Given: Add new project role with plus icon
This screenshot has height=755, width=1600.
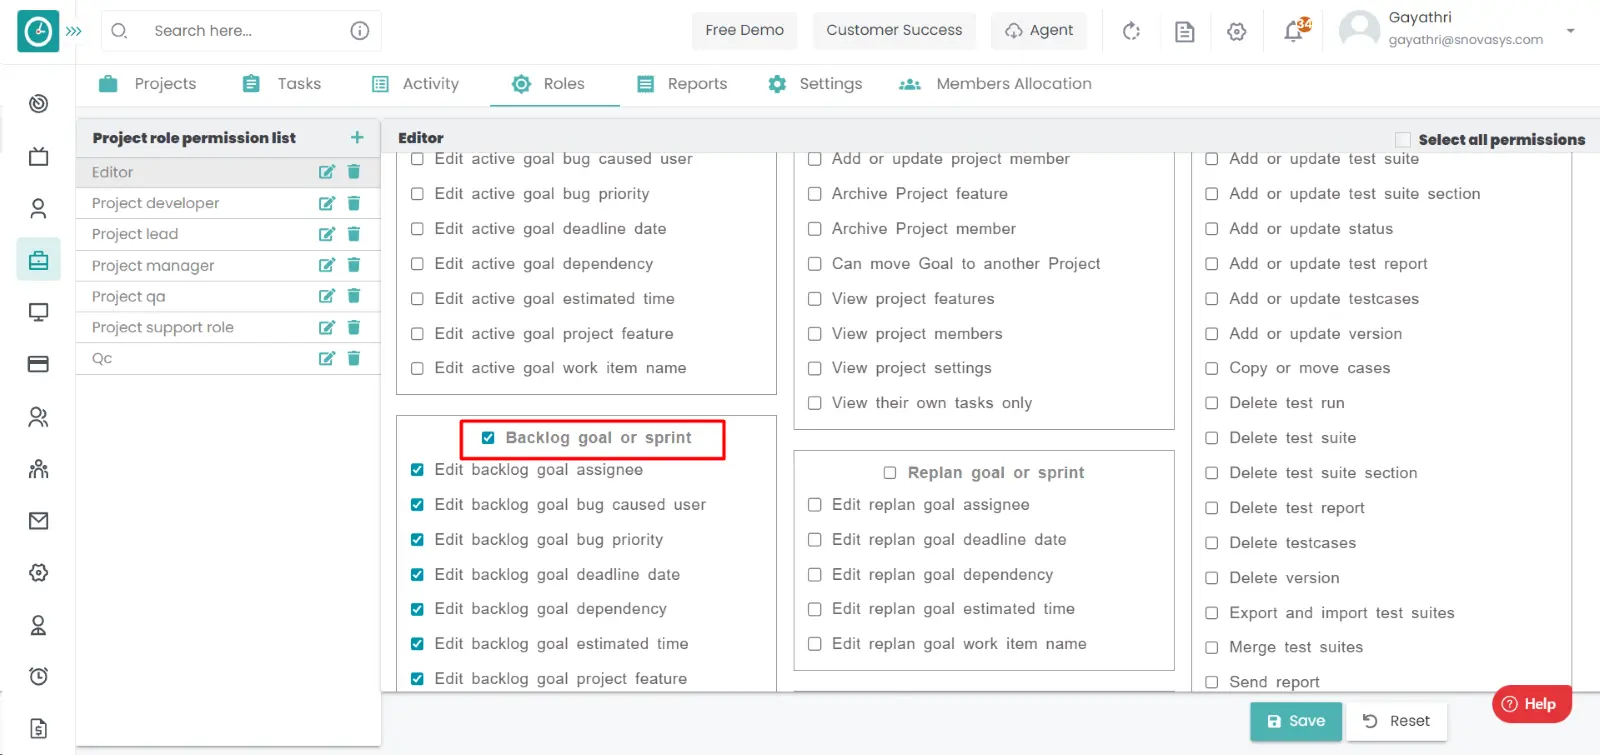Looking at the screenshot, I should pyautogui.click(x=357, y=137).
